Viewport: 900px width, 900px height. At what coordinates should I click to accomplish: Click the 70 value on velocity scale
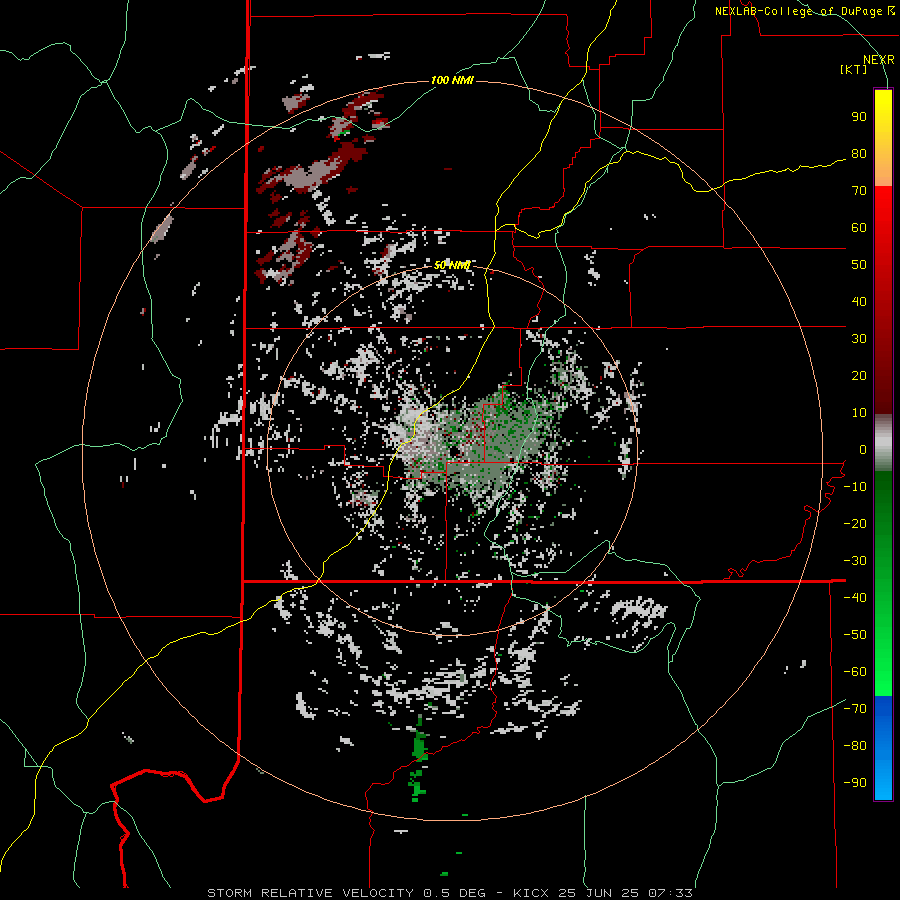859,191
